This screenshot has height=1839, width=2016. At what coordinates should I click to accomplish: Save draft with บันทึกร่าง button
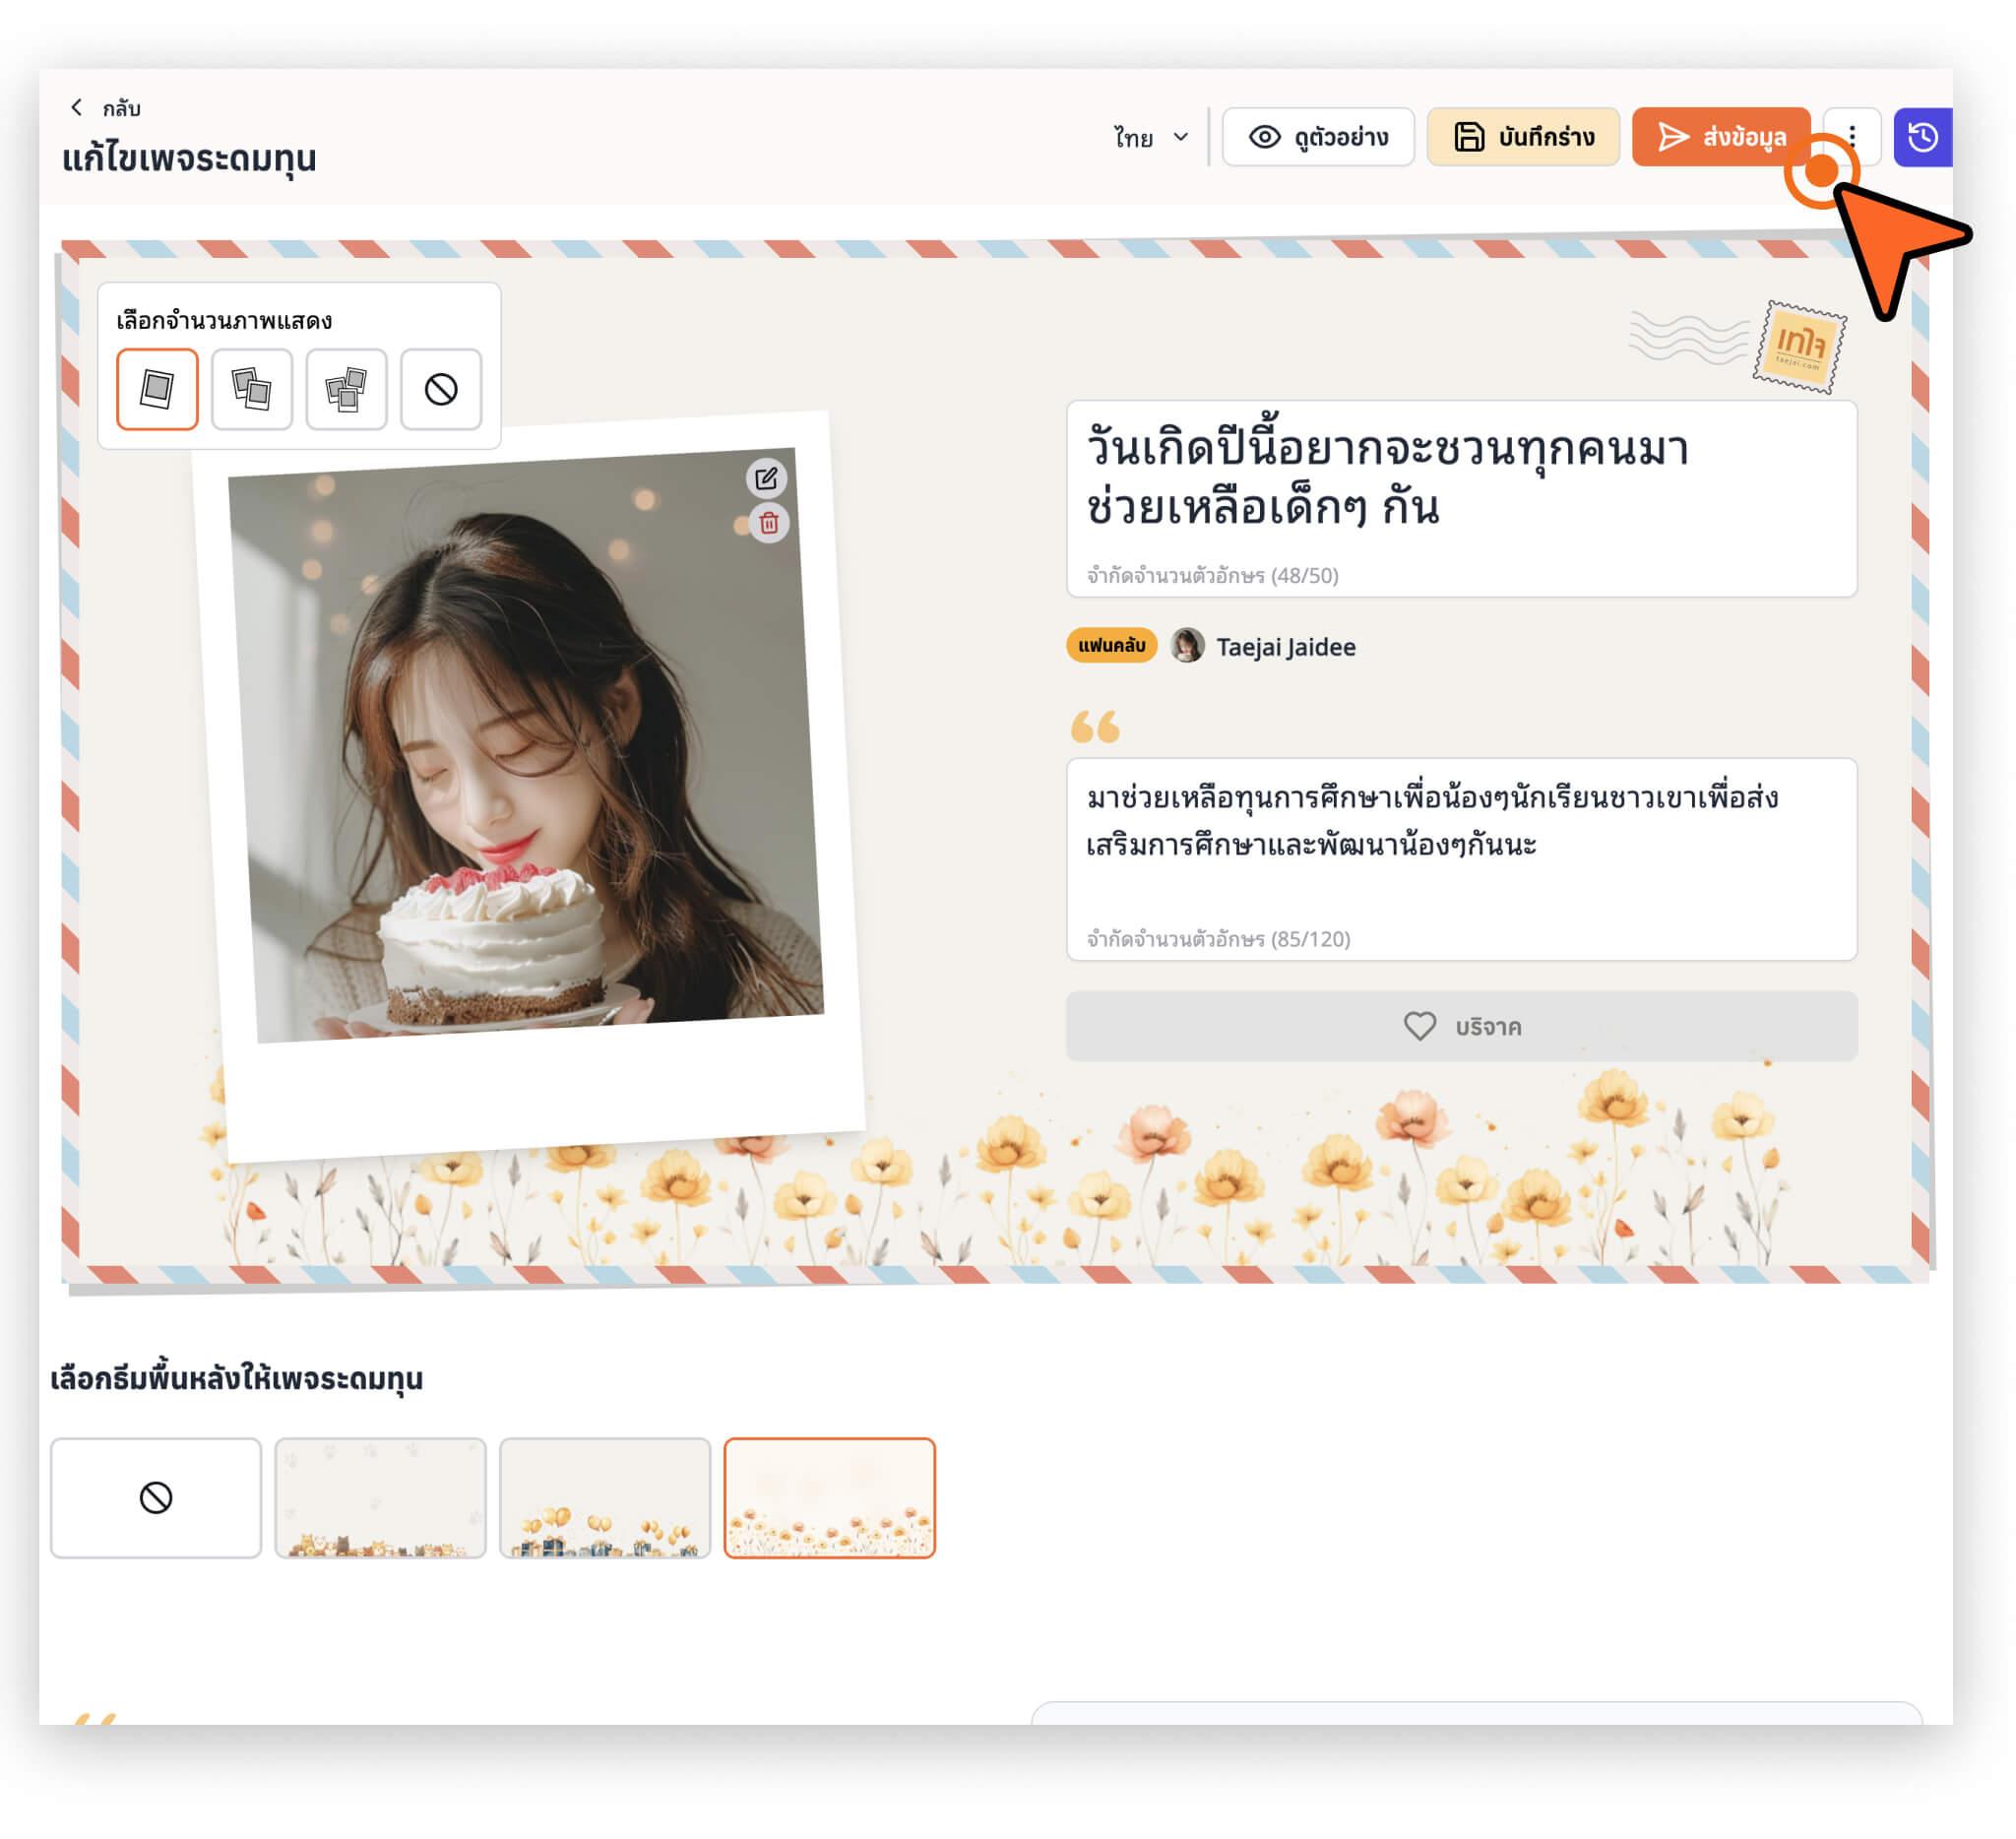pos(1523,137)
